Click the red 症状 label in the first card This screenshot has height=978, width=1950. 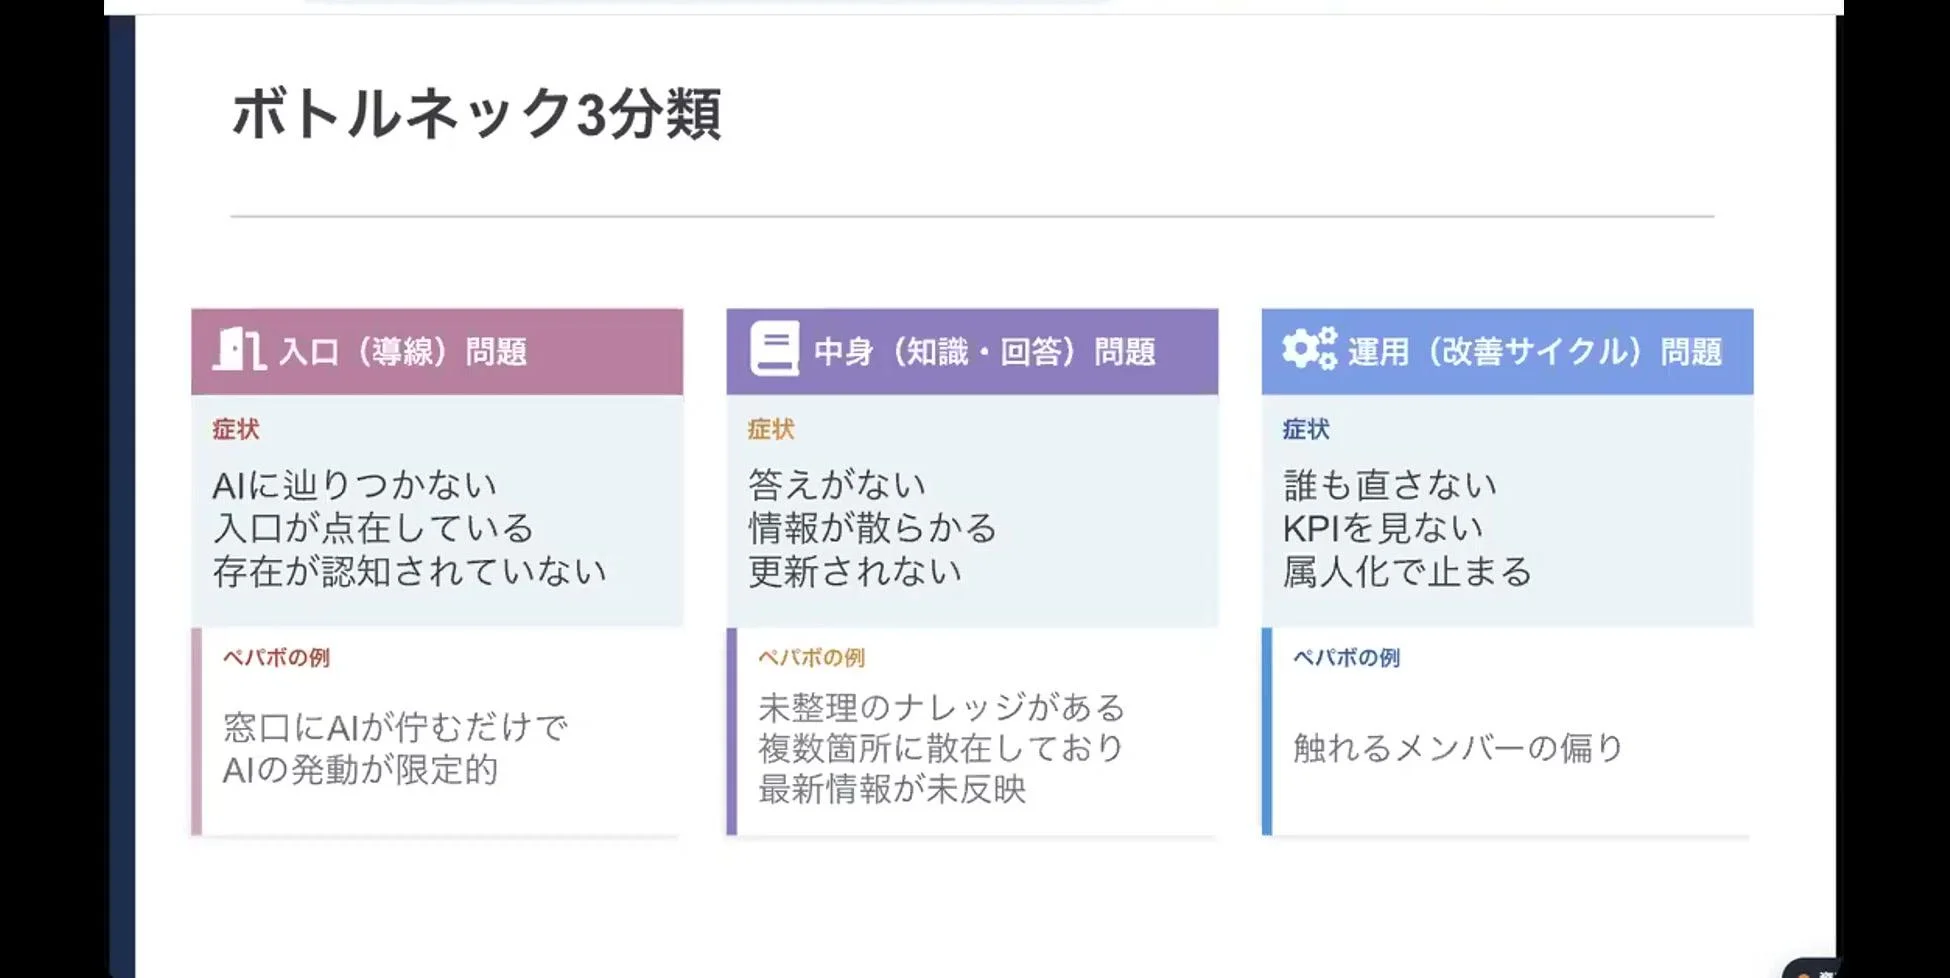[x=236, y=430]
